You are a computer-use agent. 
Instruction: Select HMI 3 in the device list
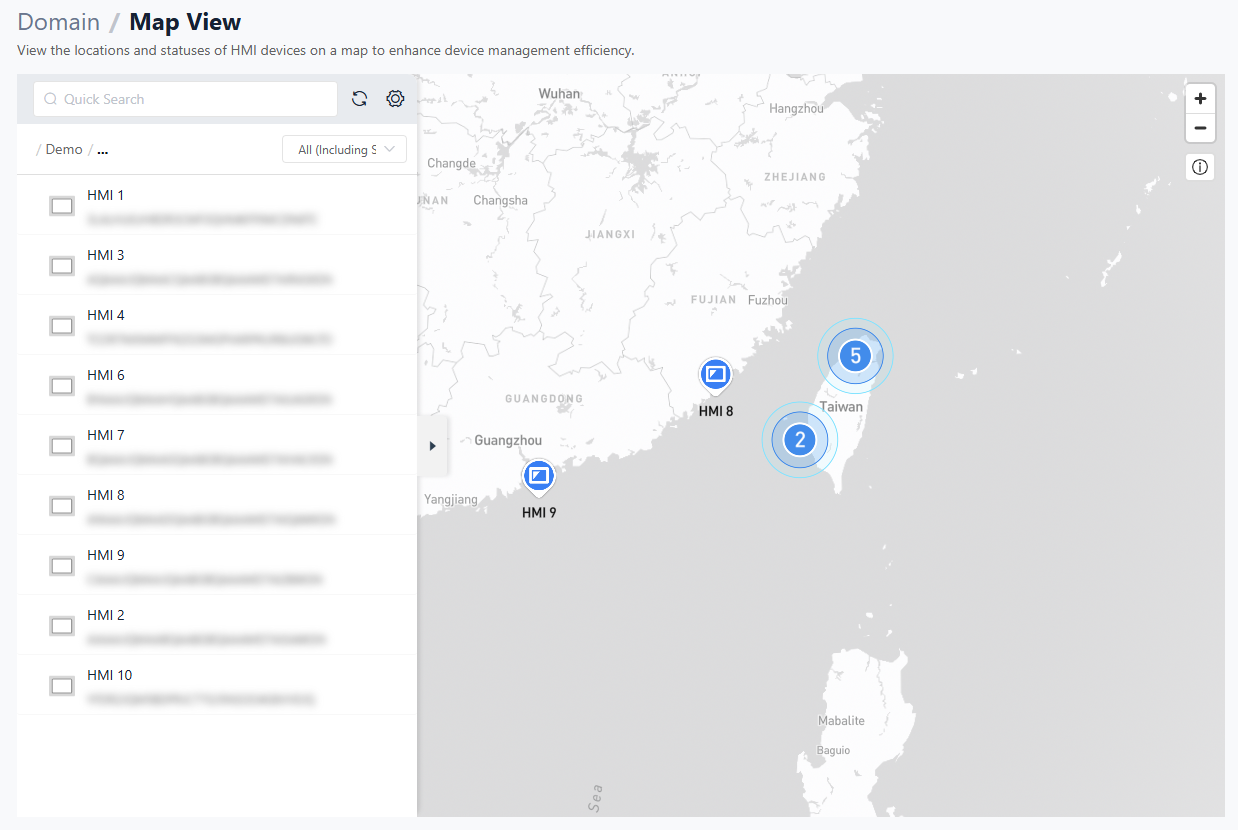click(106, 256)
